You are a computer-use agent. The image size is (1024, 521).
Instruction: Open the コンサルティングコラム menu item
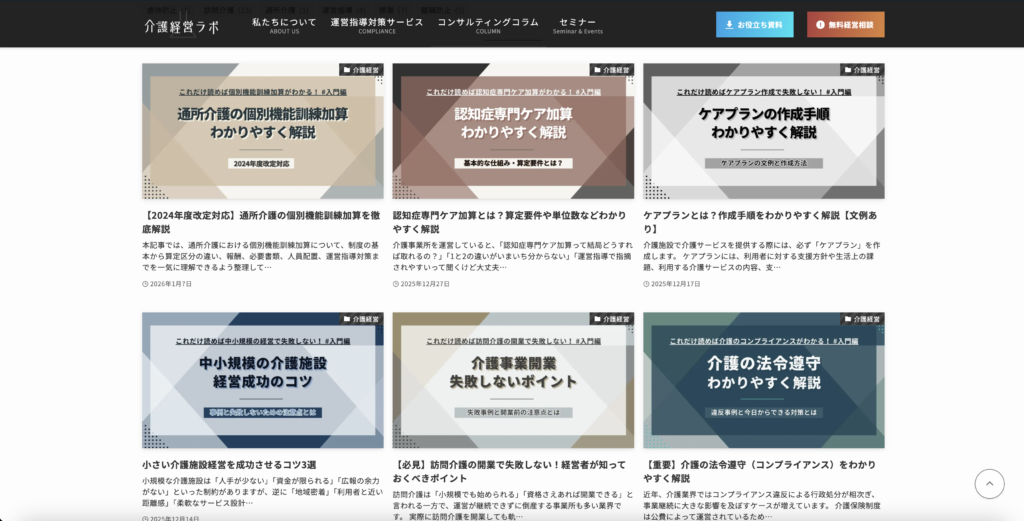click(x=488, y=25)
